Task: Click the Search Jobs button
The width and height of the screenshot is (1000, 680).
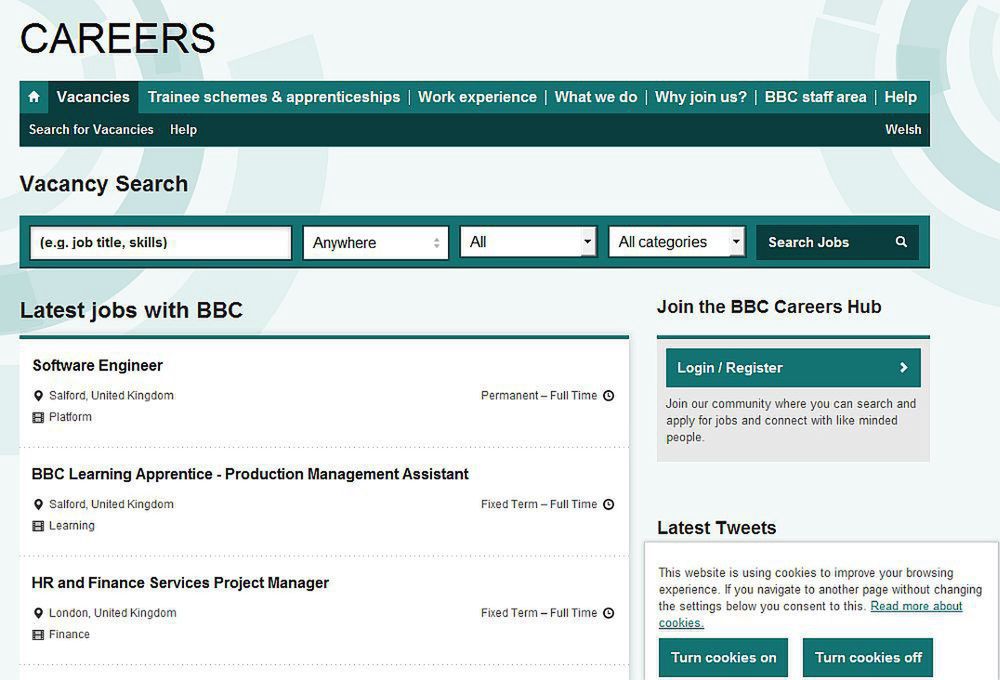Action: click(837, 242)
